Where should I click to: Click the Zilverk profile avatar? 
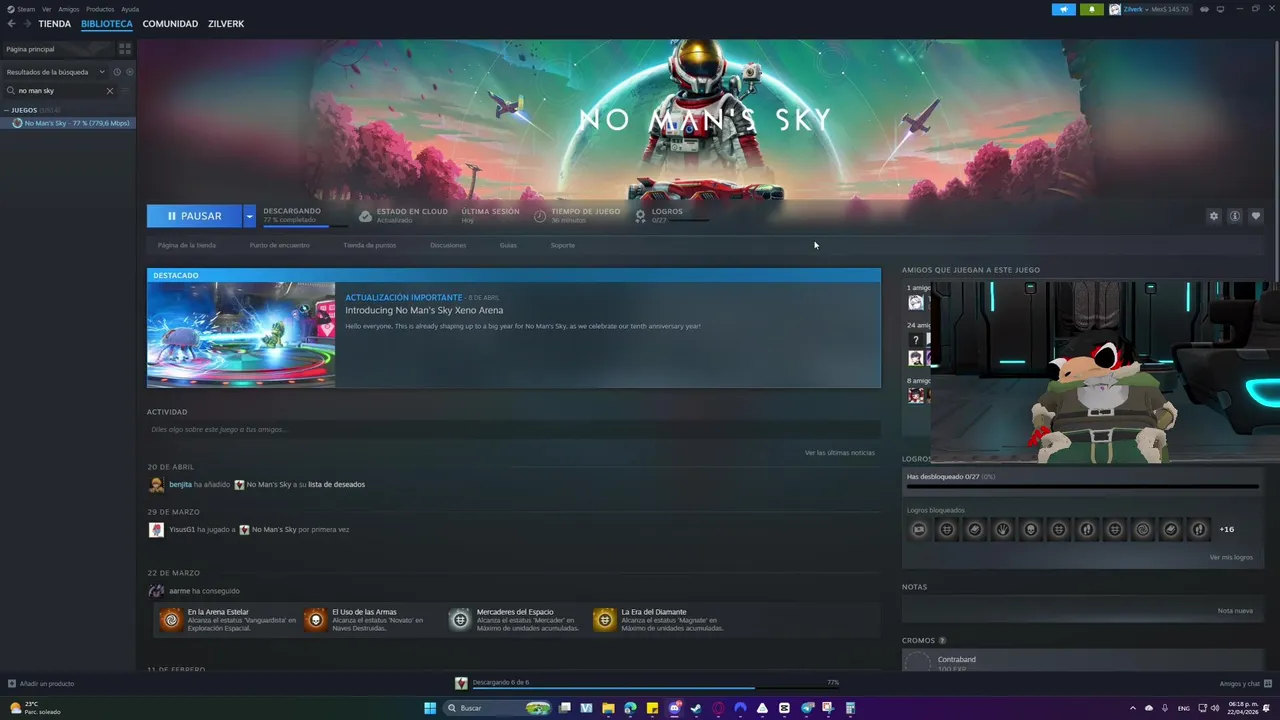point(1115,9)
